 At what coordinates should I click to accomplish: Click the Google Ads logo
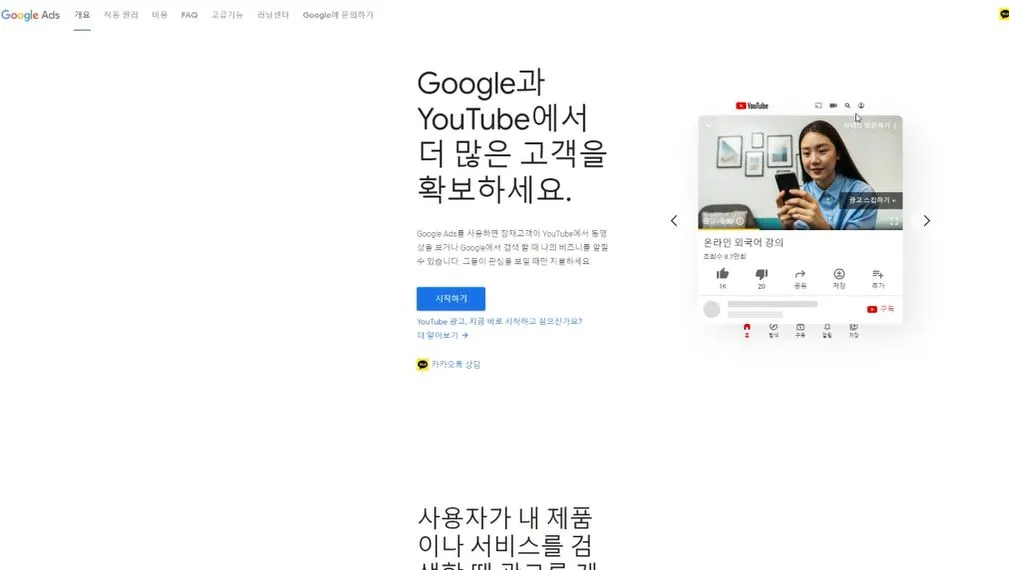30,15
